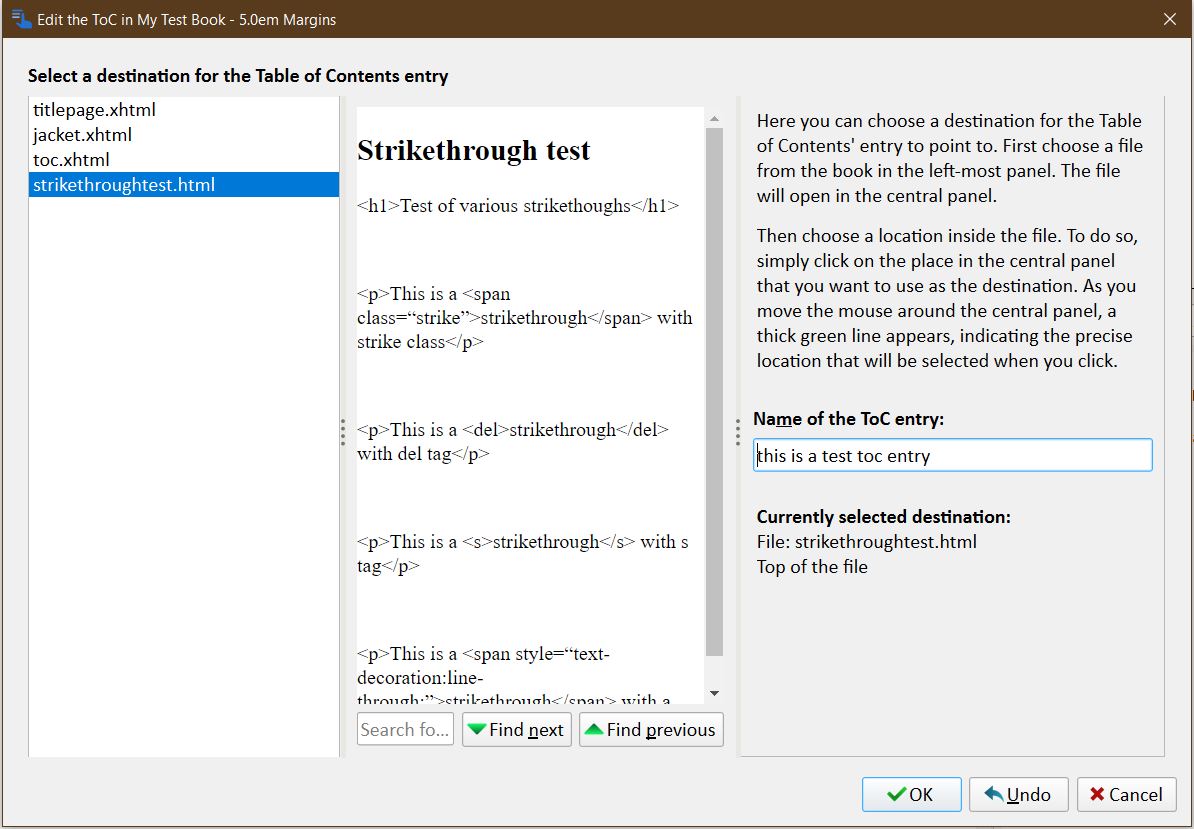Click the splitter handle between file list and preview
This screenshot has height=829, width=1194.
coord(343,432)
